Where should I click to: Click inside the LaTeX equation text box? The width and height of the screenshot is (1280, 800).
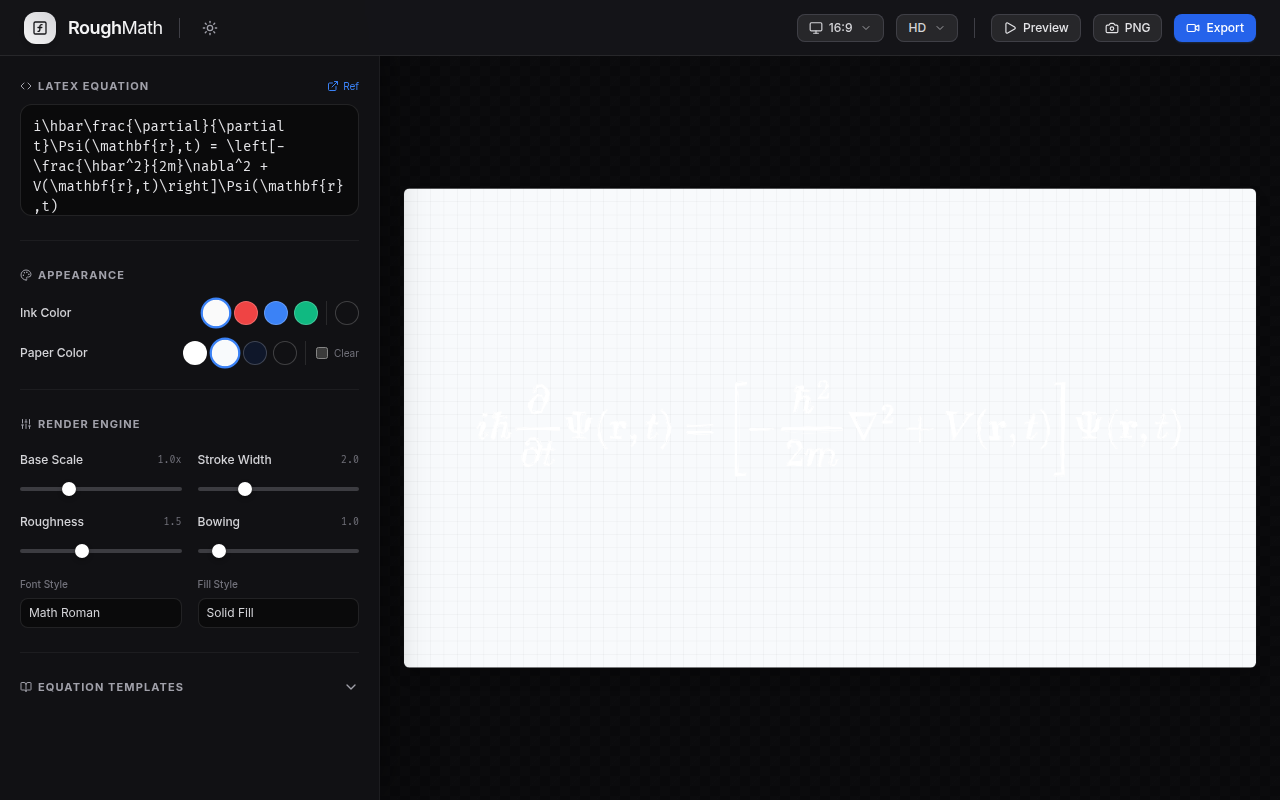click(189, 160)
